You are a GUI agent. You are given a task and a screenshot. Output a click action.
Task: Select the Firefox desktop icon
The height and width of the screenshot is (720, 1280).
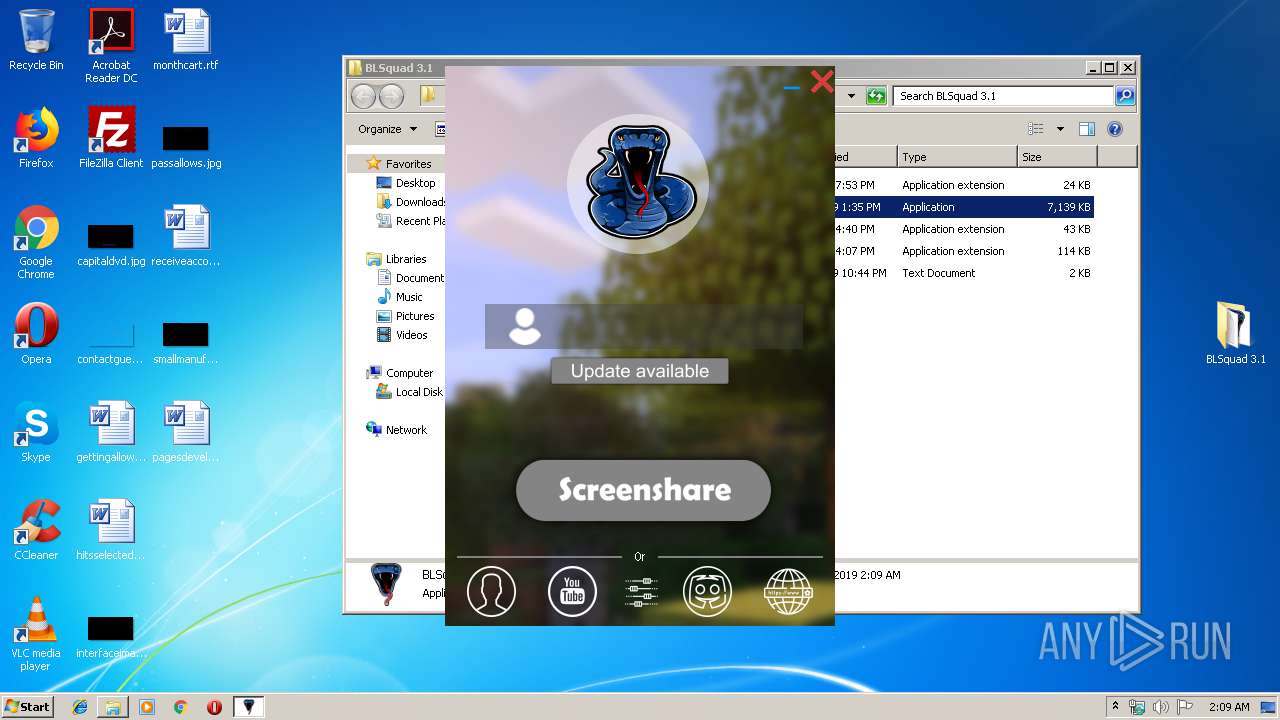36,138
